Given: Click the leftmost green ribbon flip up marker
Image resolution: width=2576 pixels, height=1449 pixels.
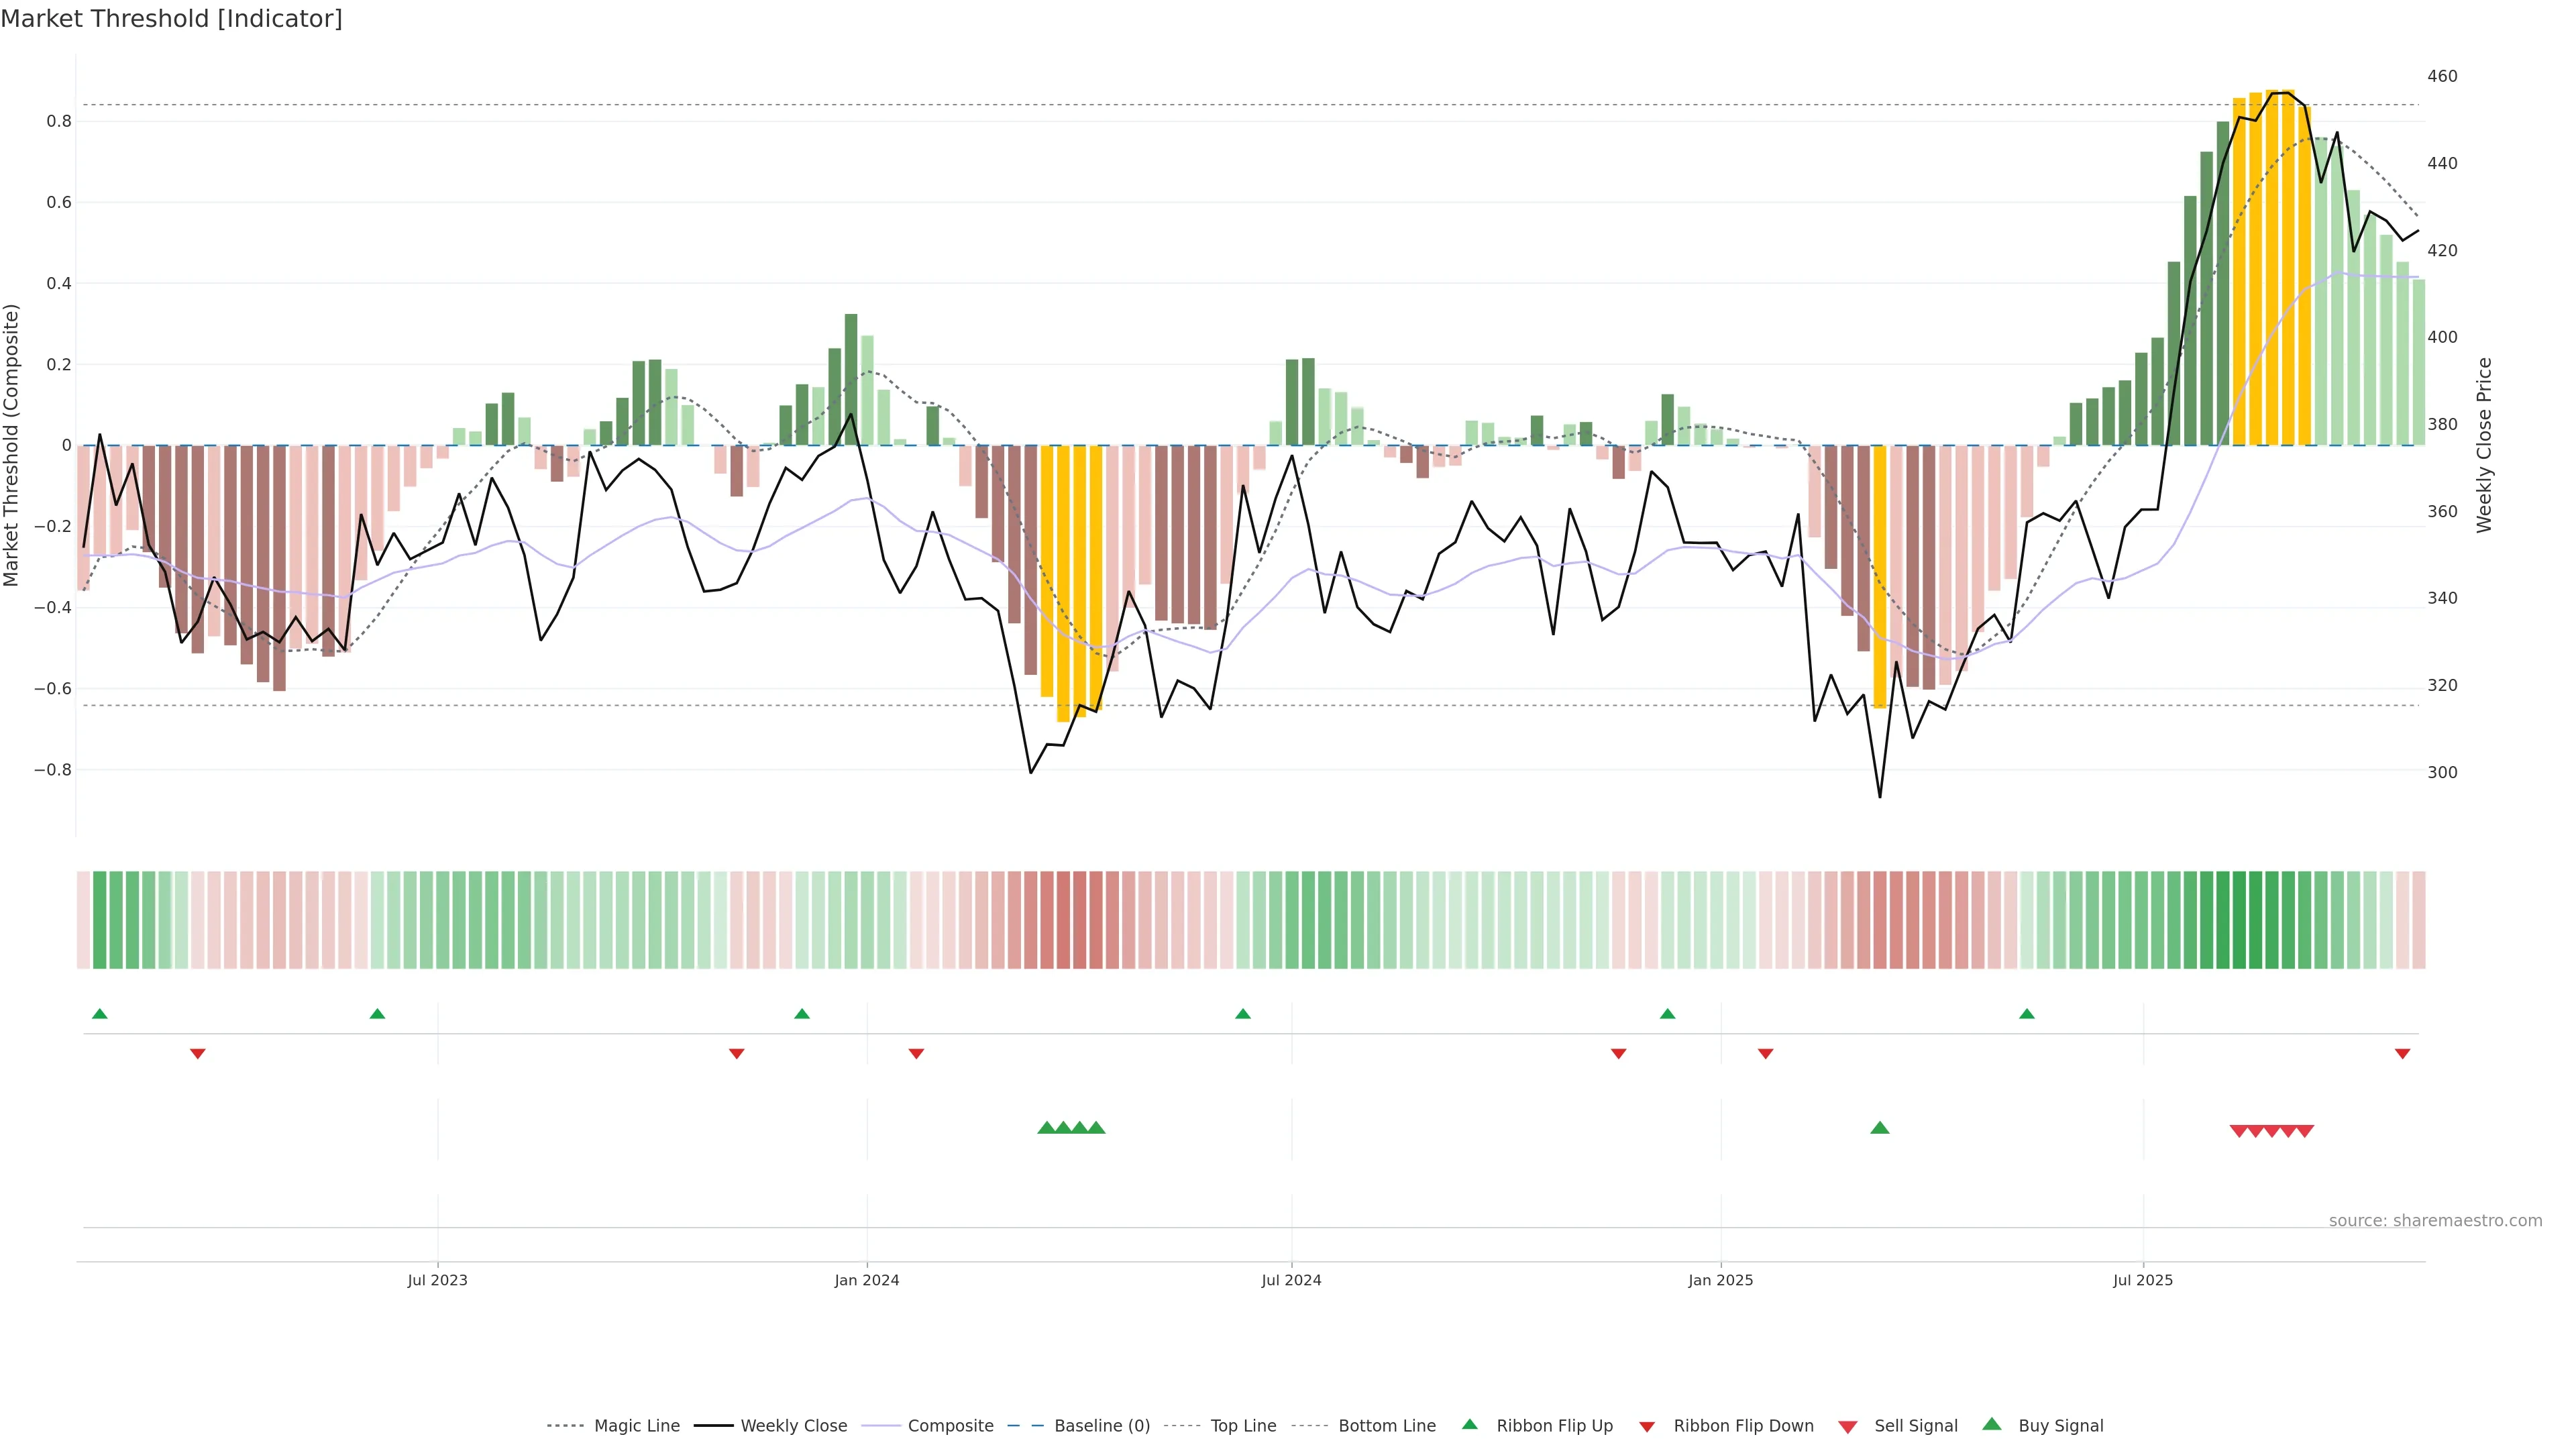Looking at the screenshot, I should [x=99, y=1014].
